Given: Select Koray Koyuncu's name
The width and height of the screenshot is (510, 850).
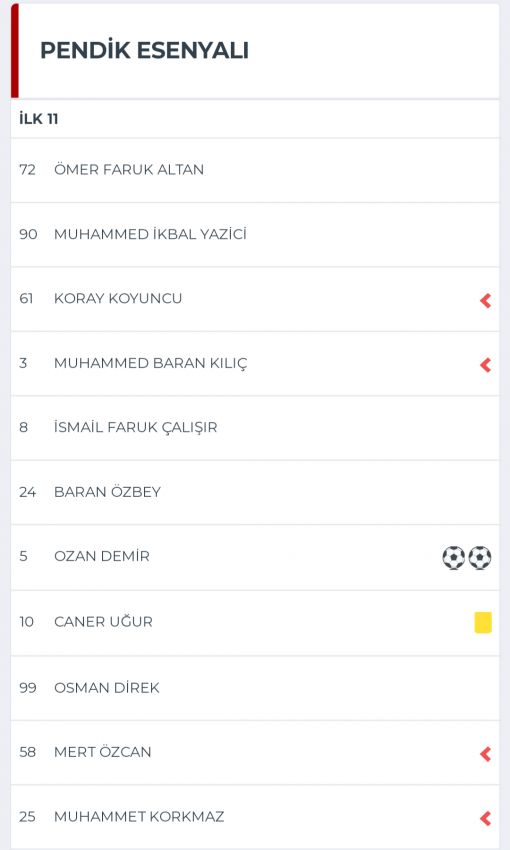Looking at the screenshot, I should 118,299.
